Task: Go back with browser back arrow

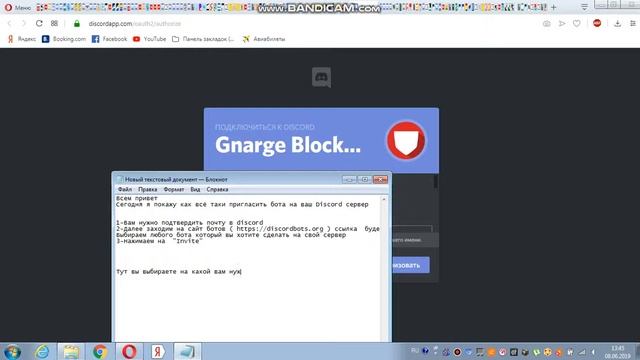Action: click(x=9, y=23)
